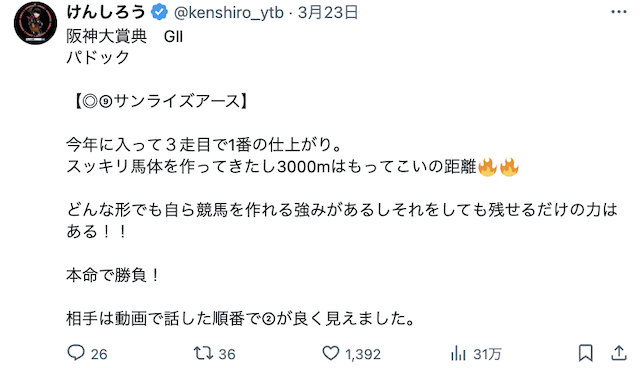Click the blue verified badge

tap(159, 12)
